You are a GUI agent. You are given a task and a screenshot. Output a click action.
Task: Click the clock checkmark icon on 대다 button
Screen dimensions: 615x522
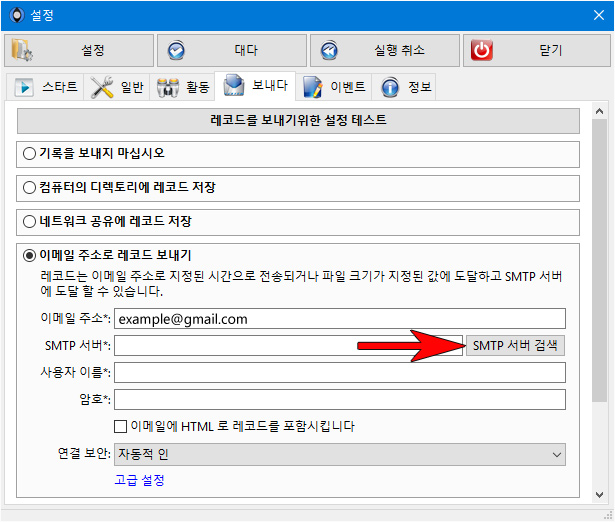176,51
